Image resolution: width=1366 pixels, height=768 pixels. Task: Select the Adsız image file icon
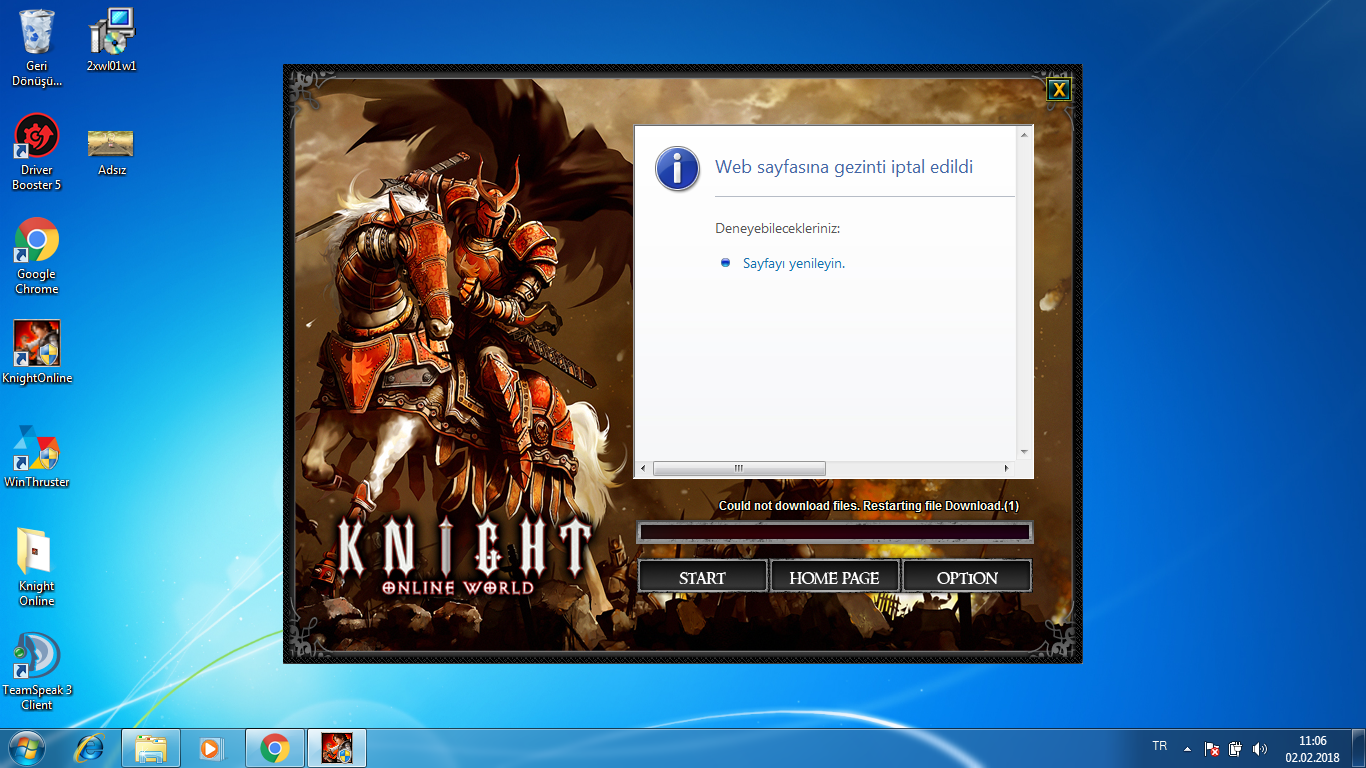111,151
